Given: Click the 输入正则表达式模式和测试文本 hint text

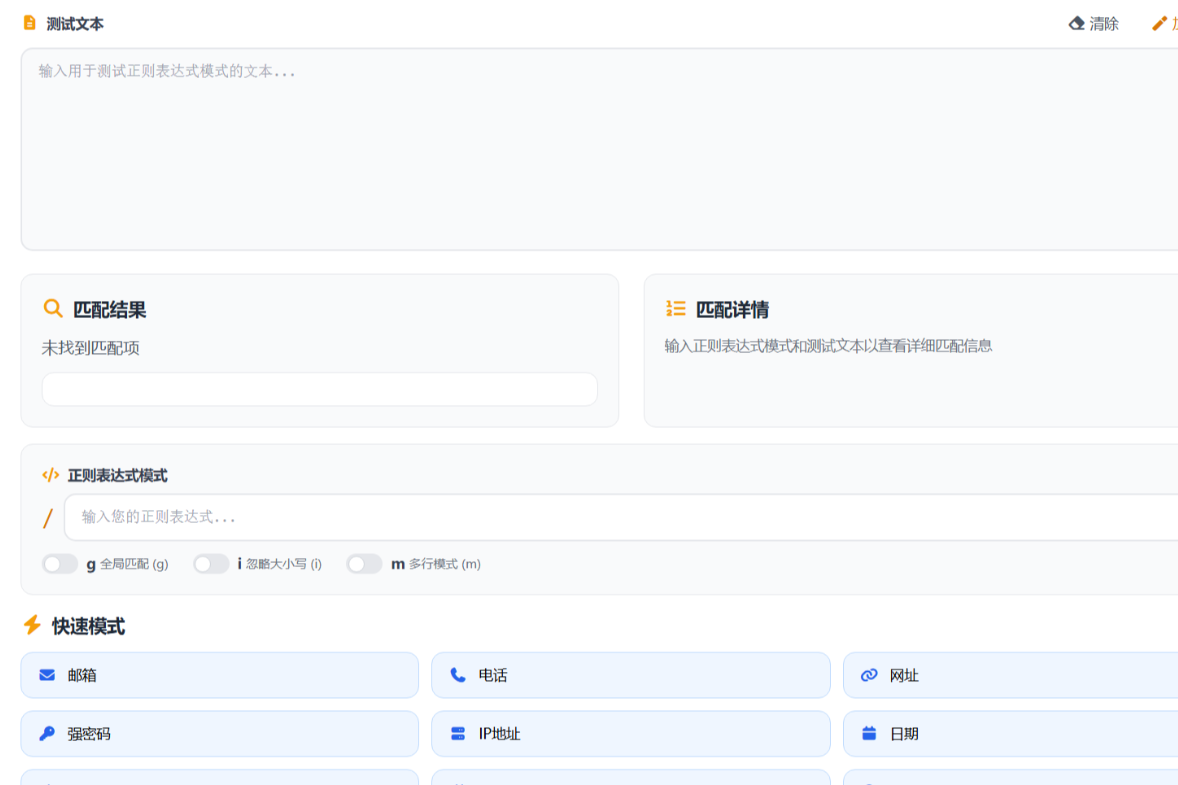Looking at the screenshot, I should pyautogui.click(x=828, y=346).
